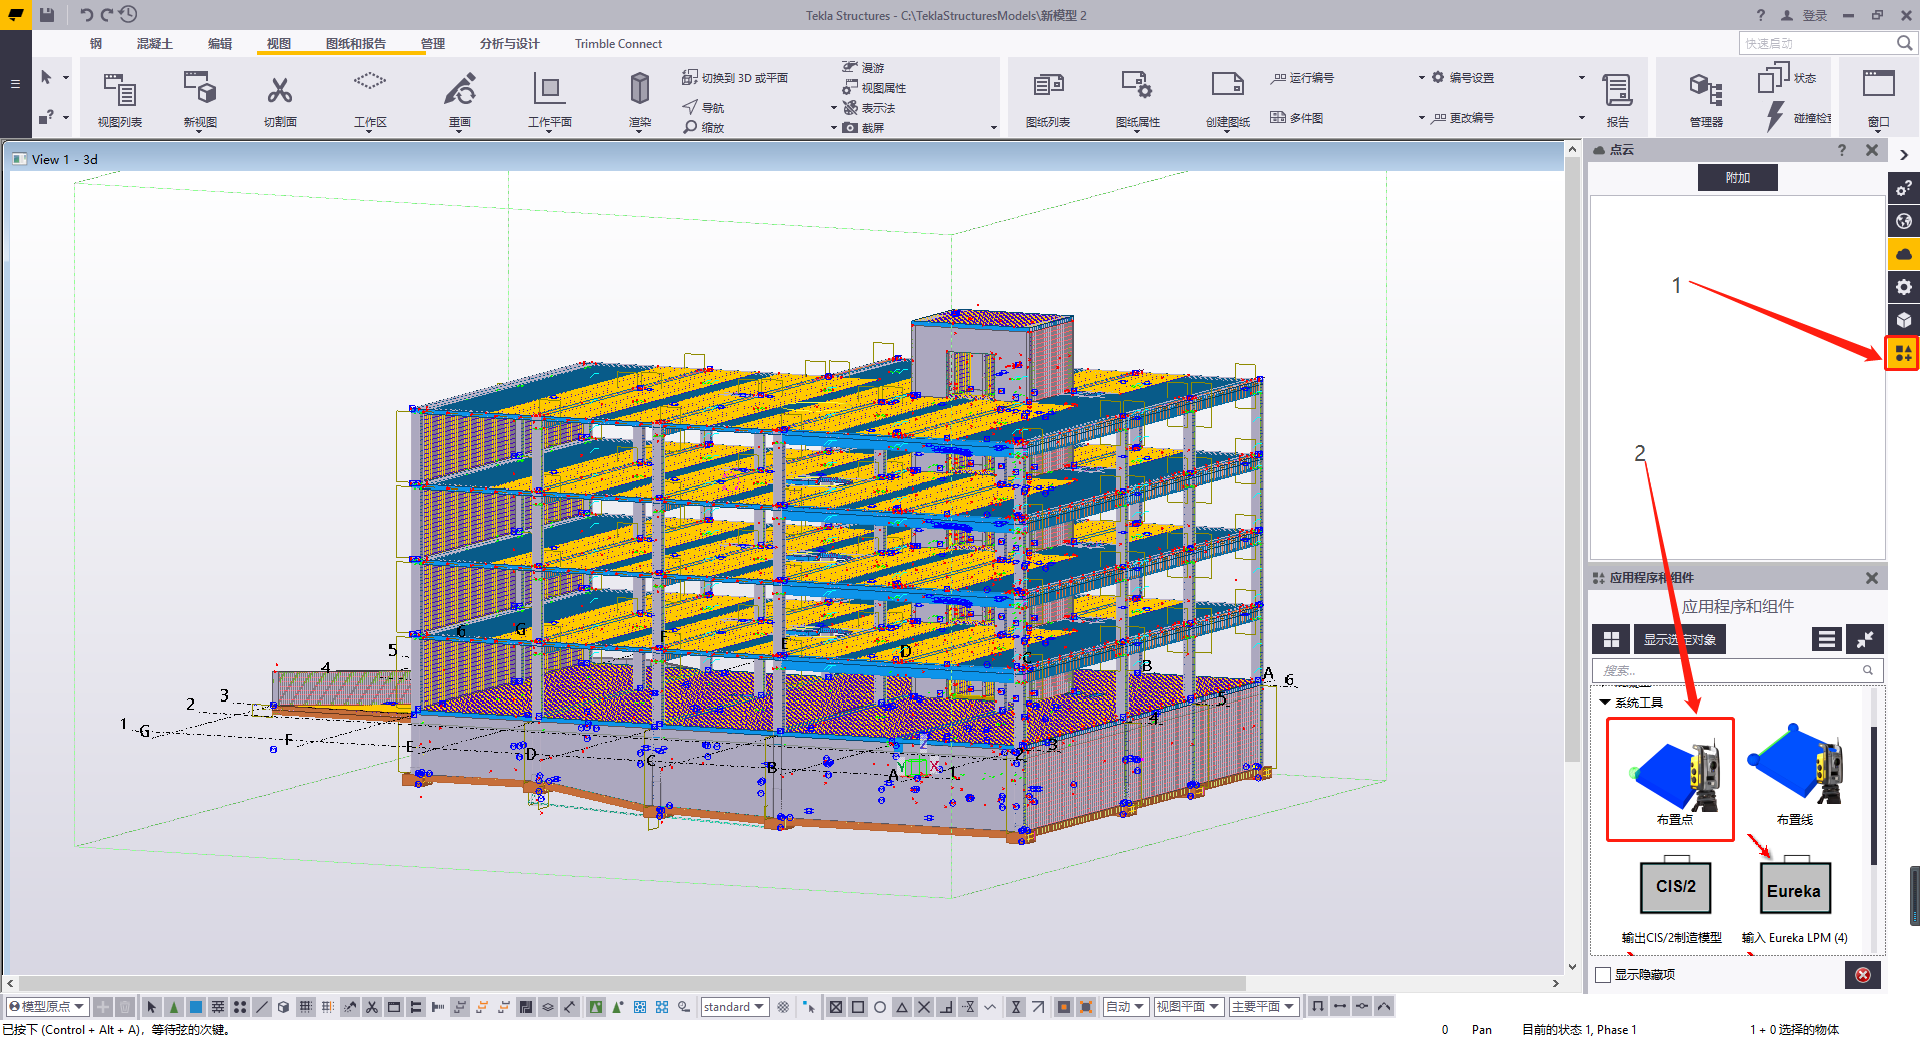The image size is (1920, 1039).
Task: Toggle the snap to triangle points switch
Action: [902, 1007]
